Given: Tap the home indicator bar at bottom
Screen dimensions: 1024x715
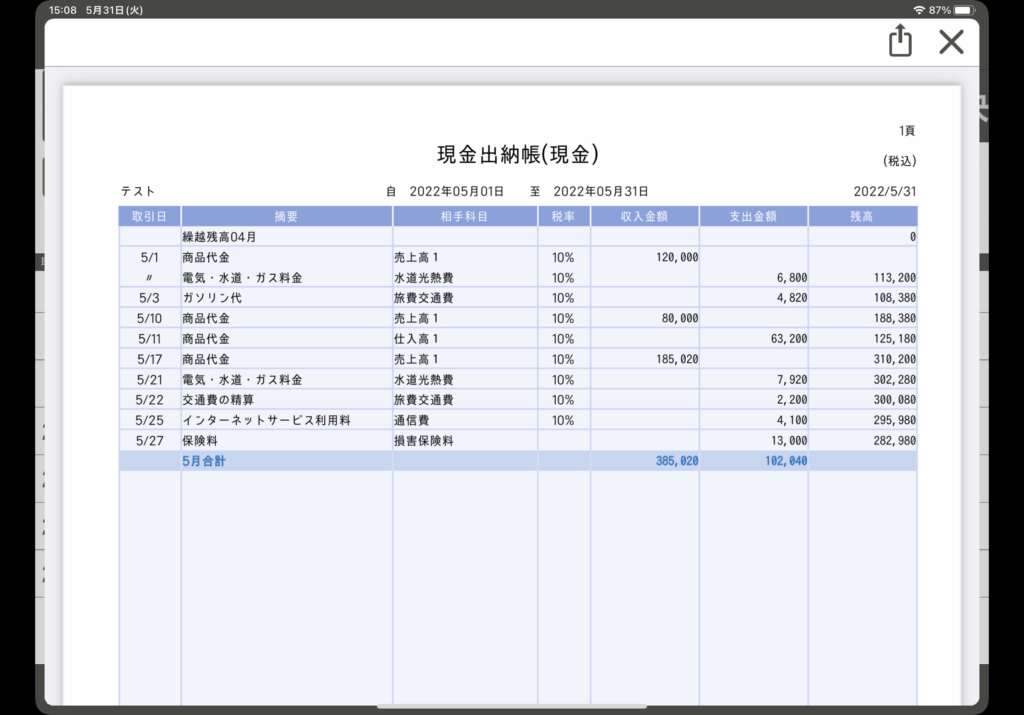Looking at the screenshot, I should (512, 707).
